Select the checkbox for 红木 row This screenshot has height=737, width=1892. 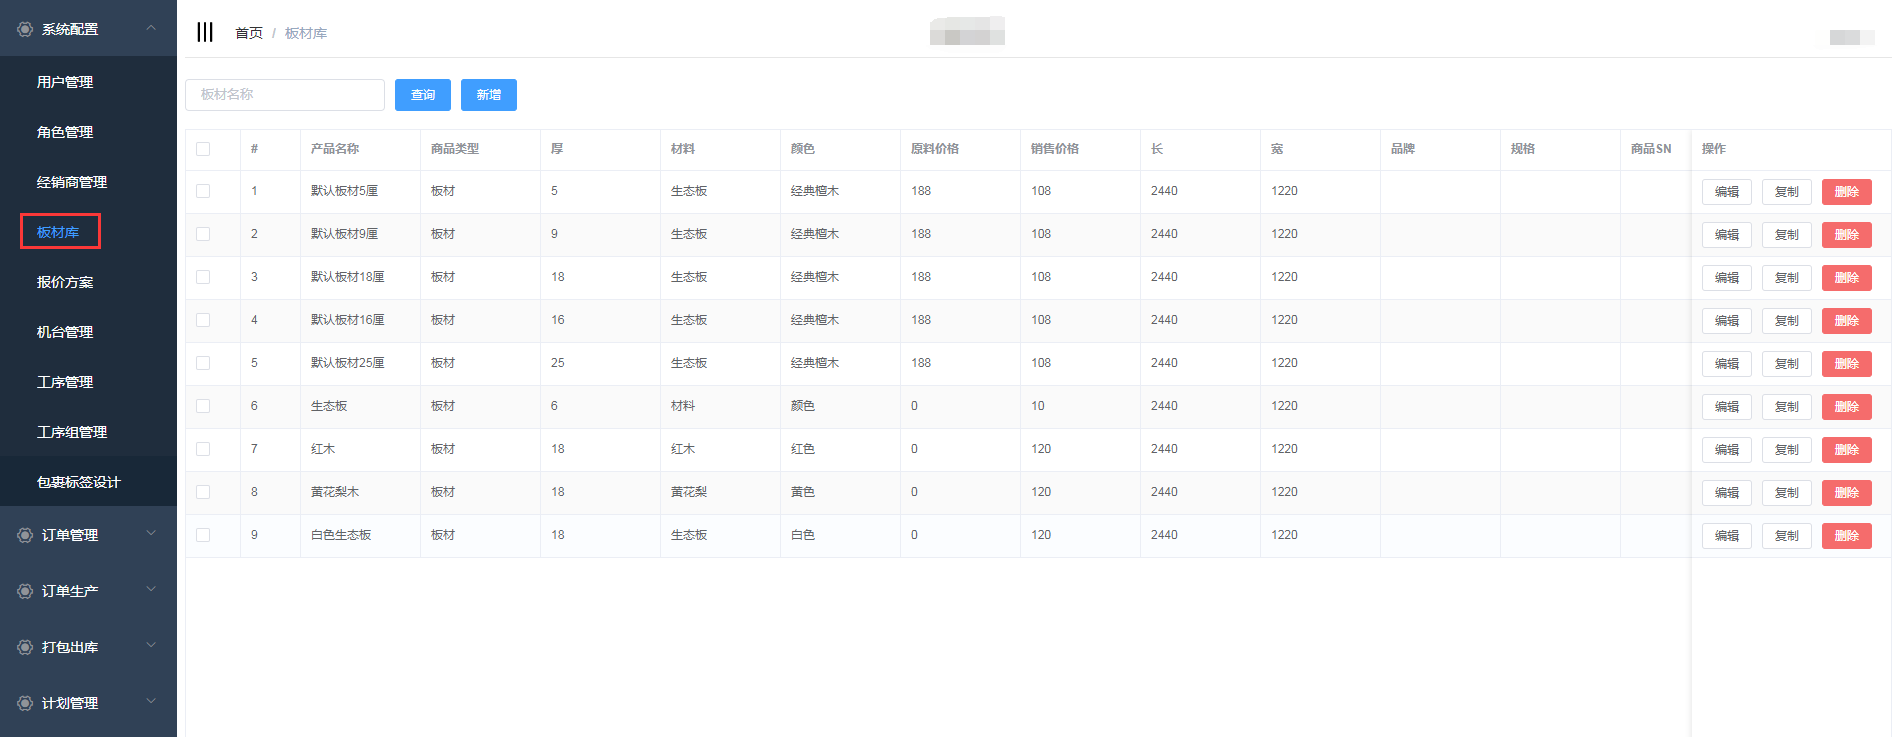coord(203,449)
